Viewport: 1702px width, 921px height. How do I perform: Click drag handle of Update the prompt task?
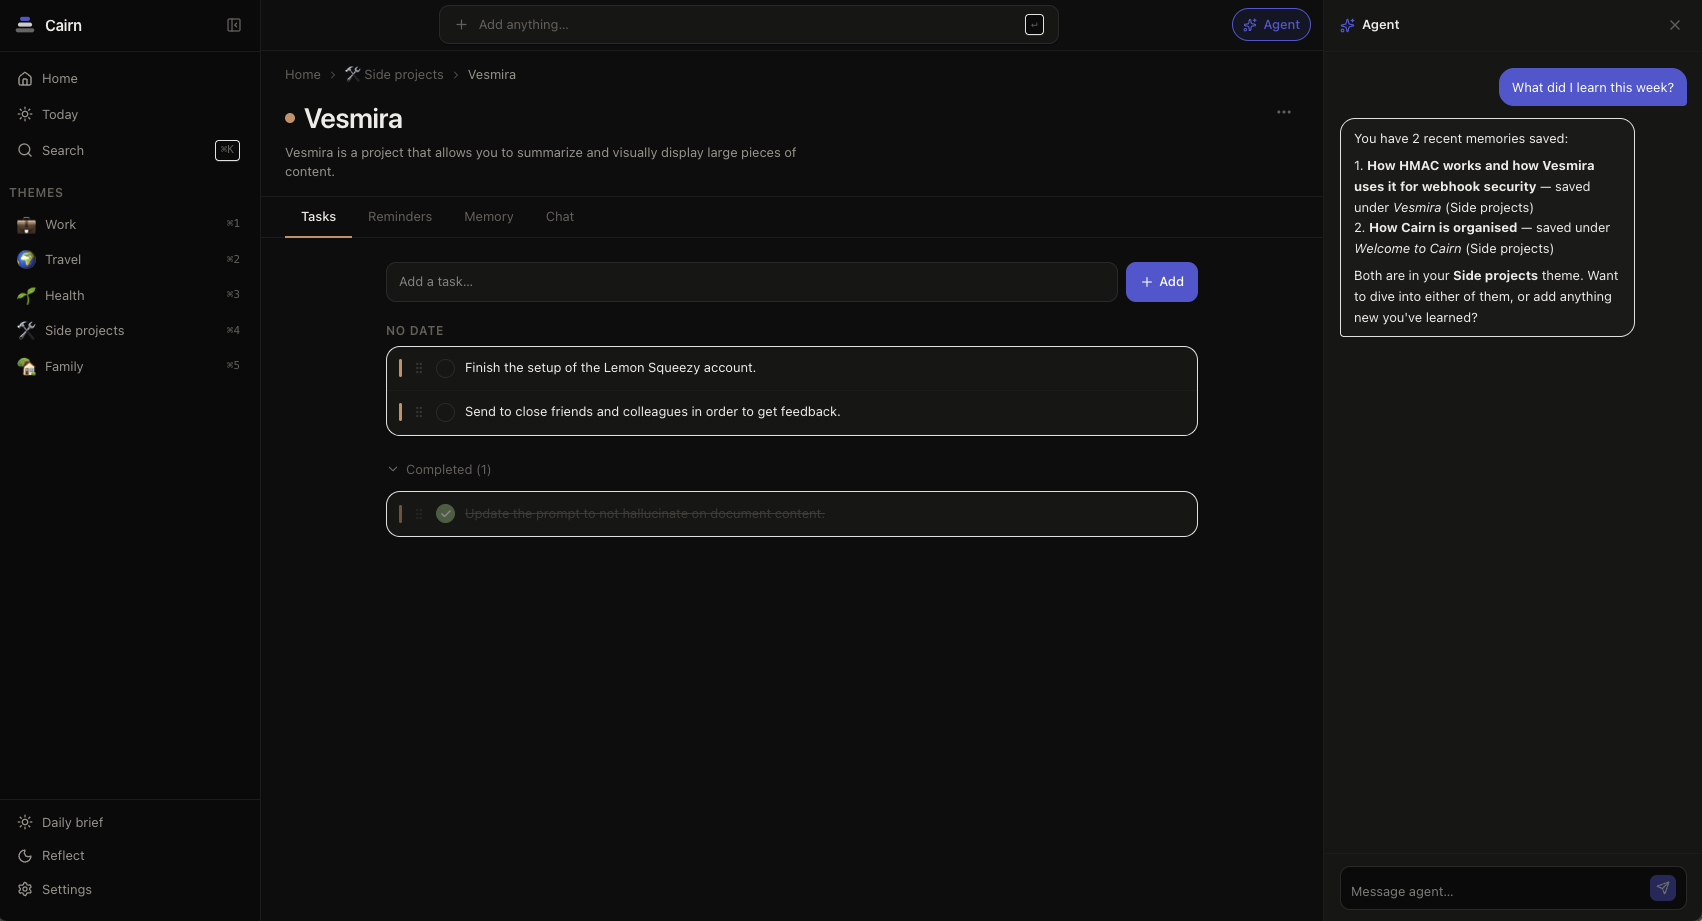click(419, 514)
